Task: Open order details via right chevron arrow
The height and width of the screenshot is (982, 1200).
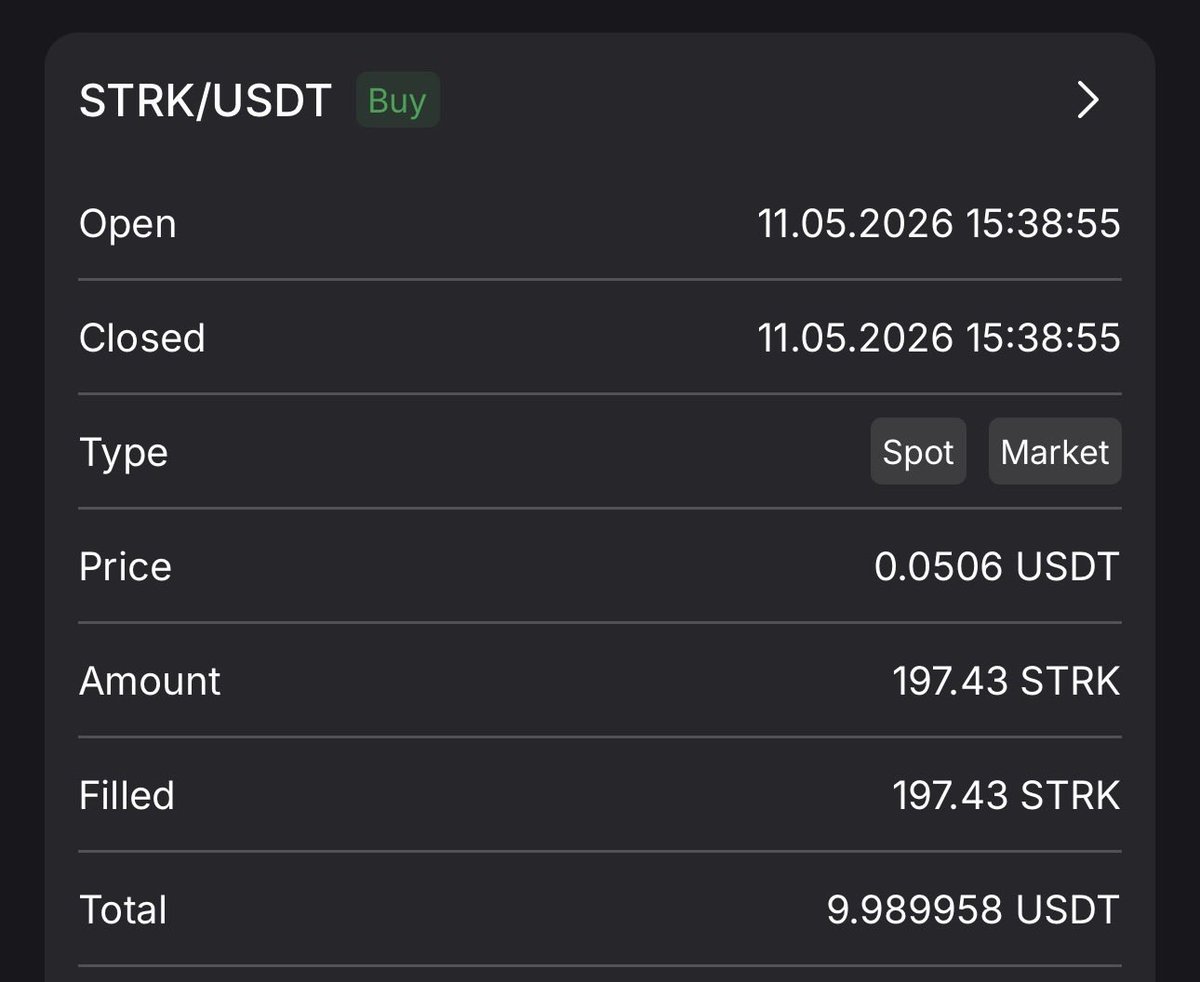Action: [x=1088, y=100]
